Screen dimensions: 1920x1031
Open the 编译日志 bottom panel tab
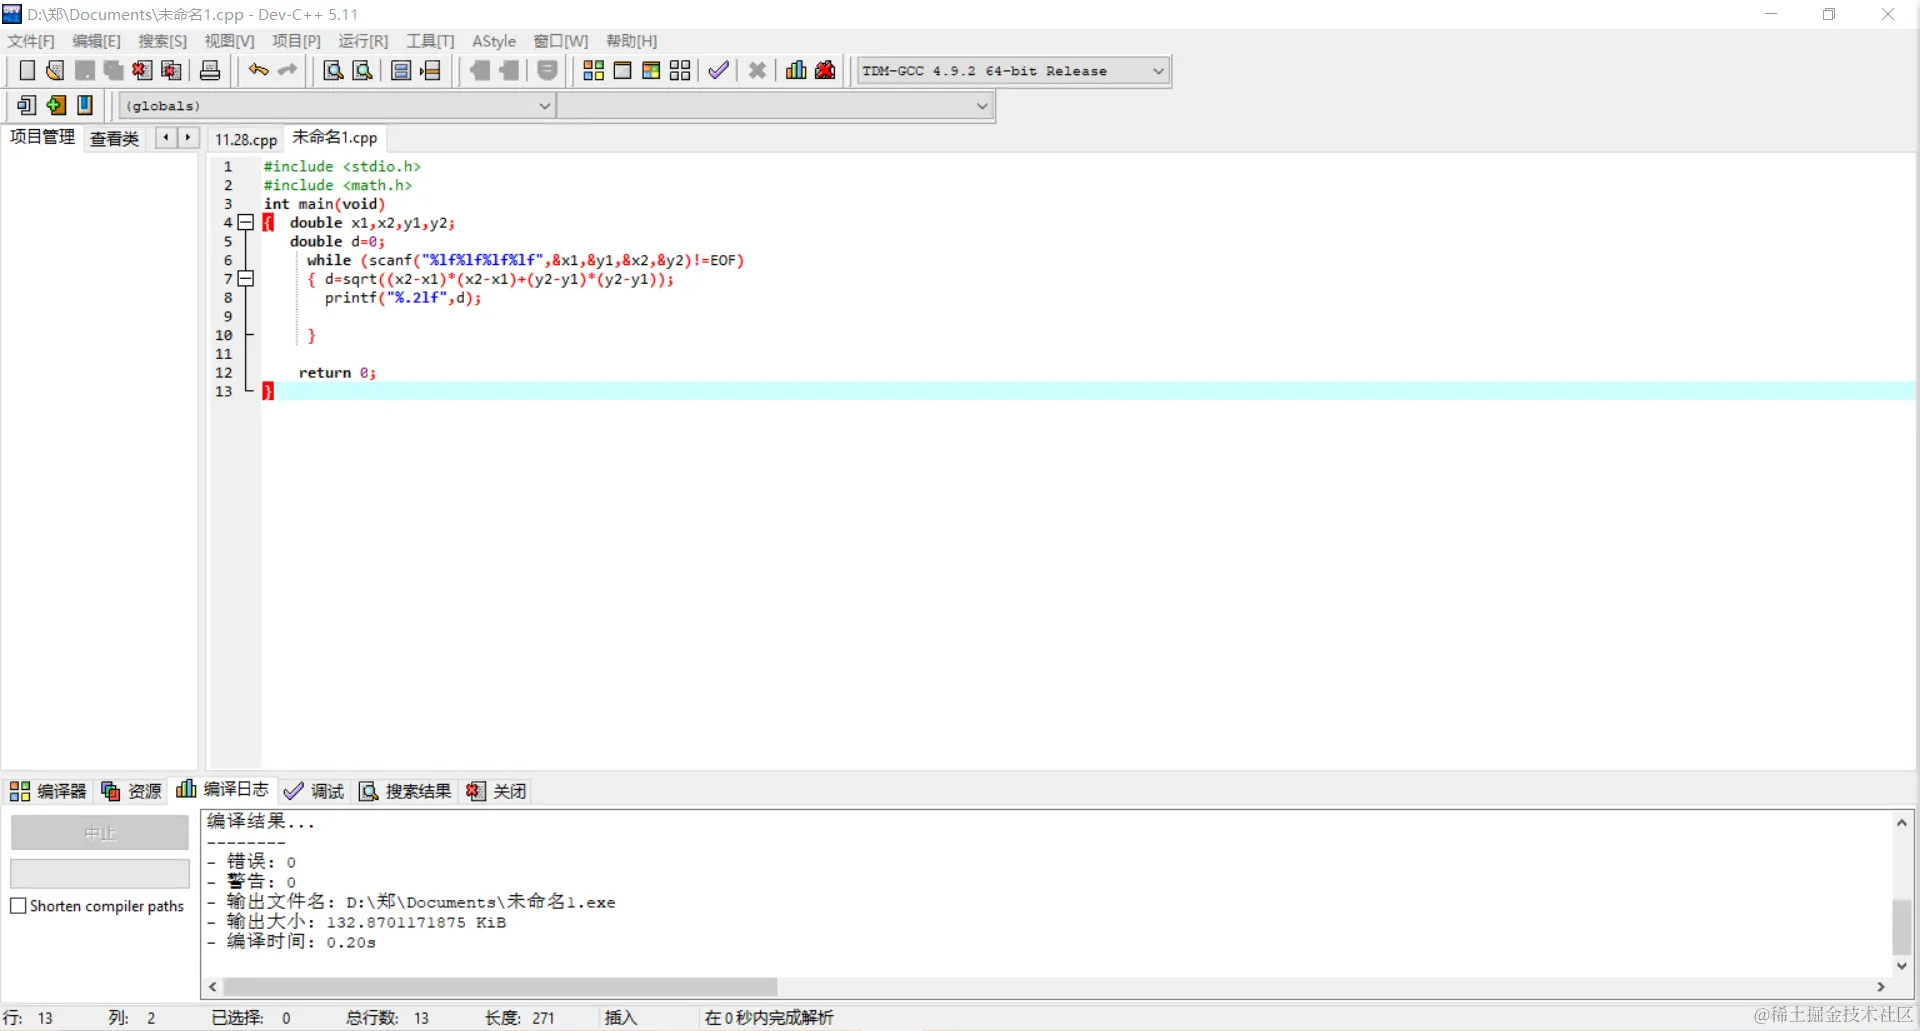(222, 790)
